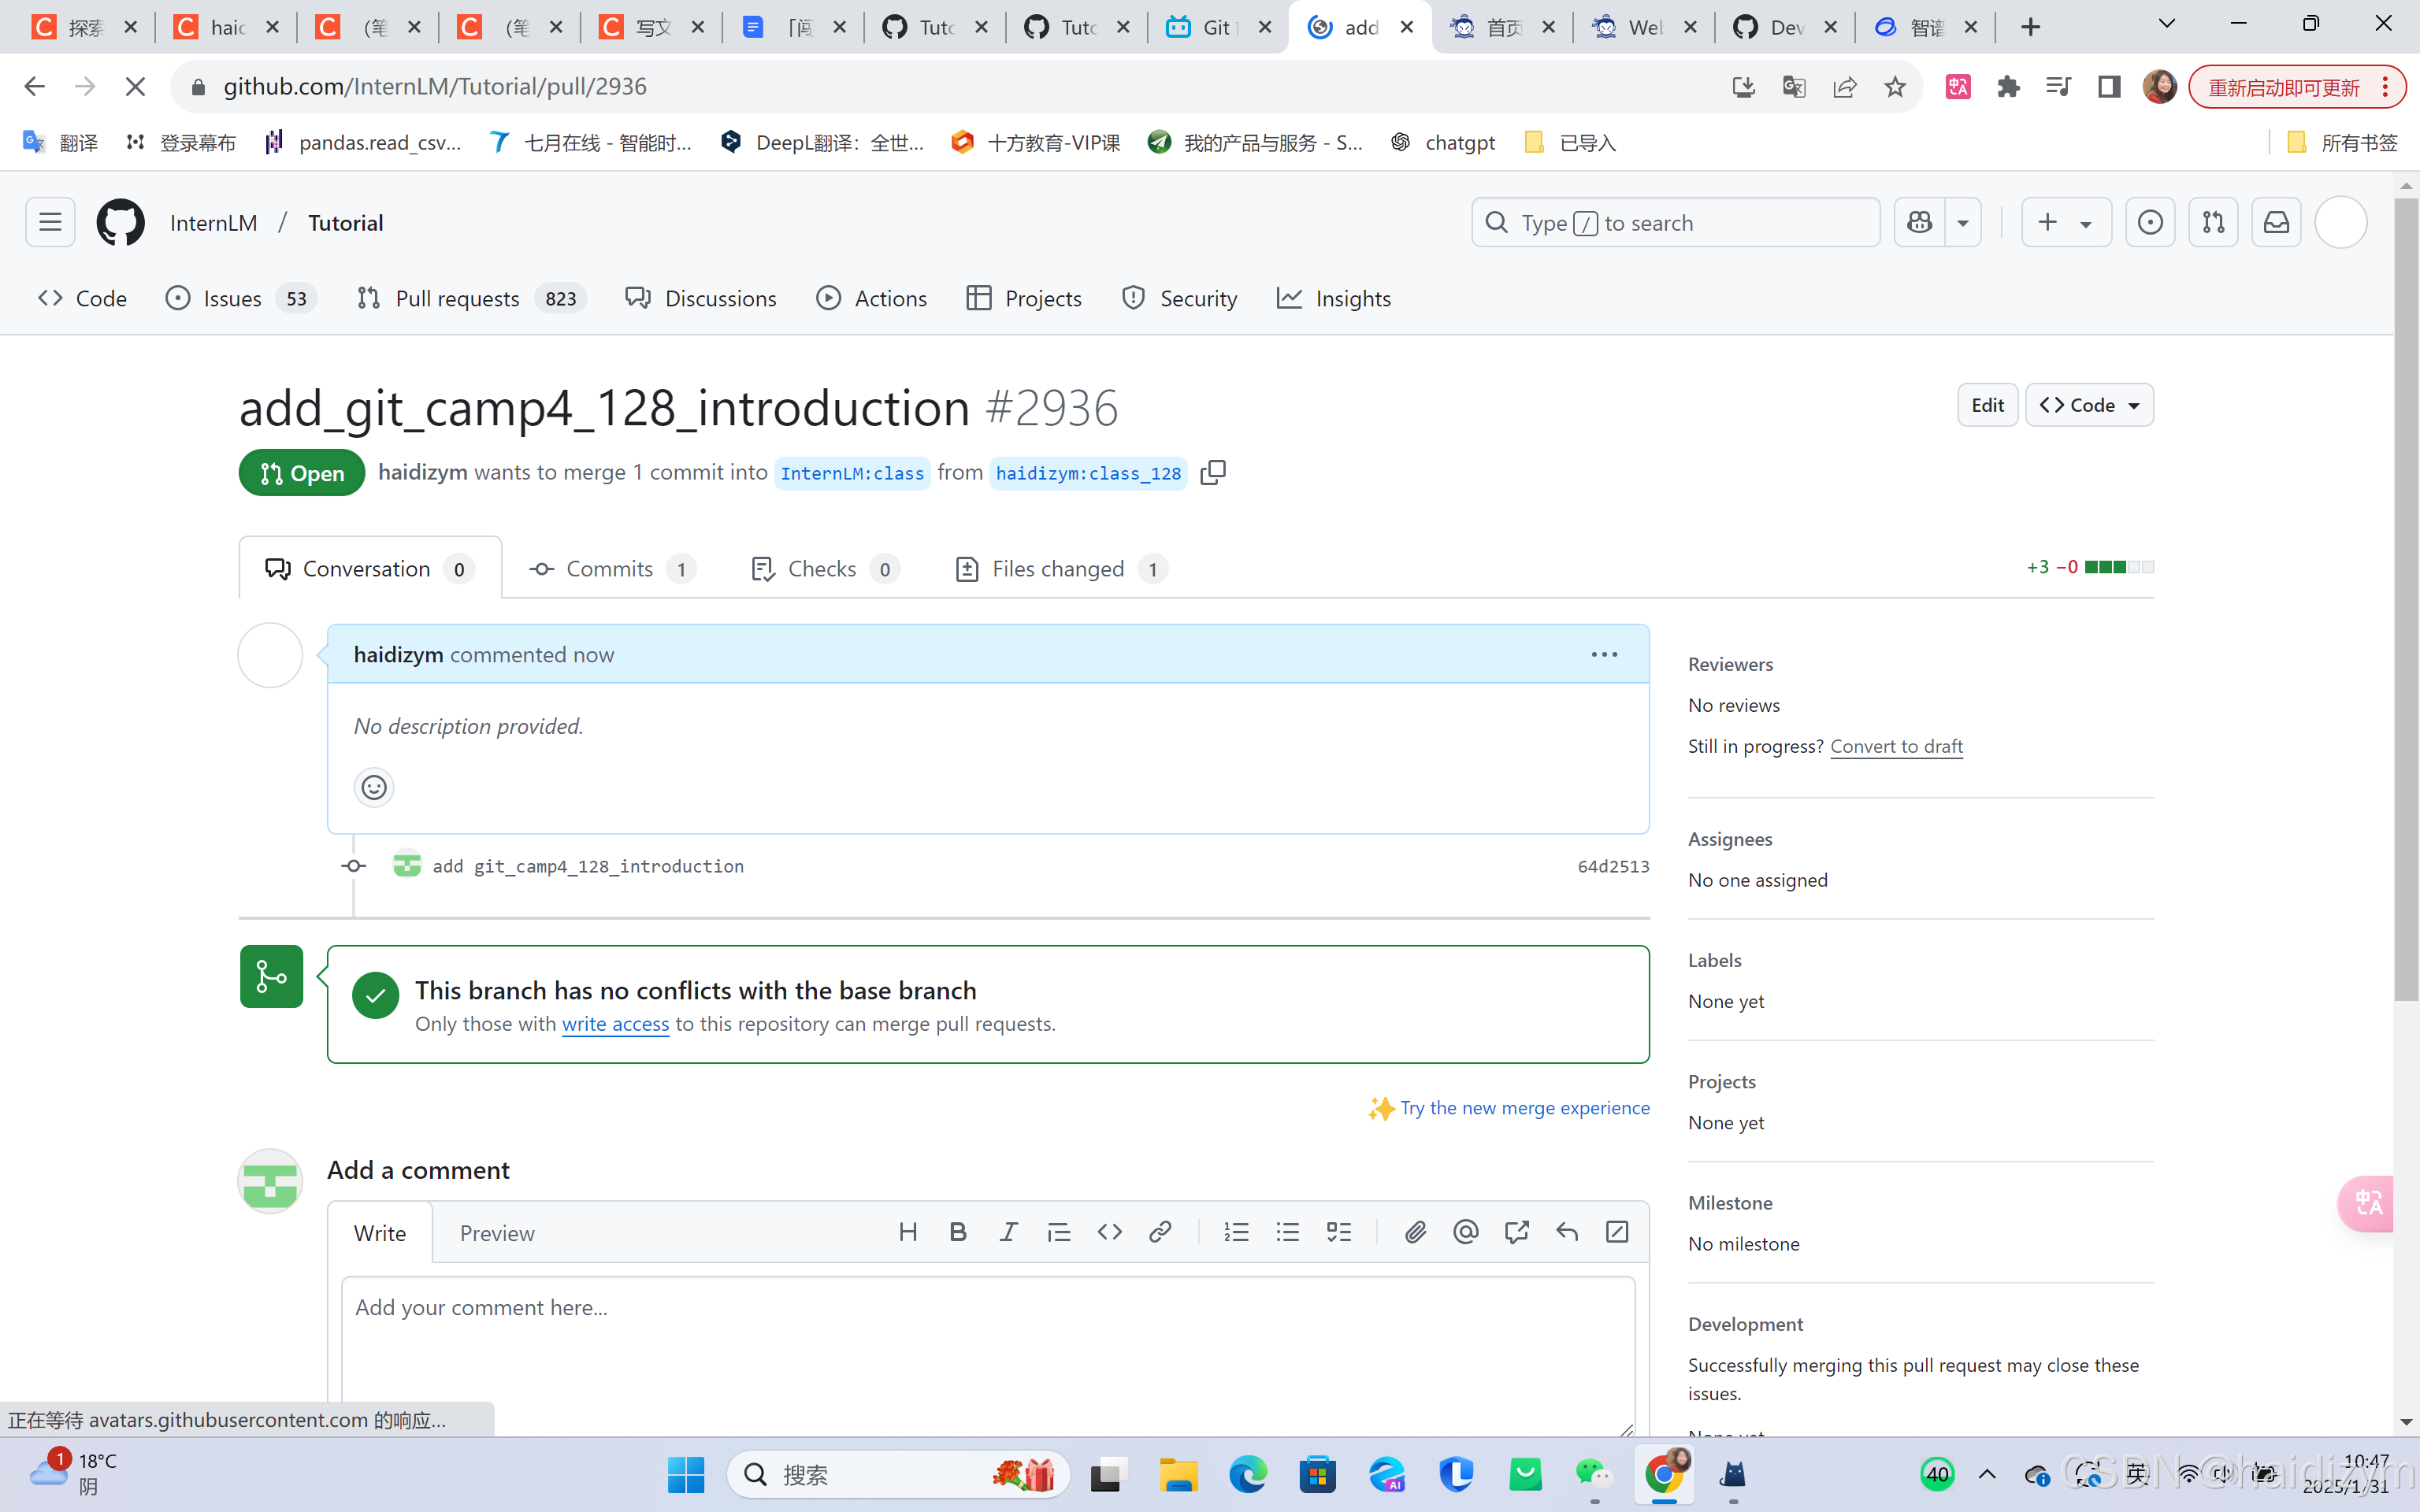The height and width of the screenshot is (1512, 2420).
Task: Copy the head branch name via the copy icon
Action: 1213,472
